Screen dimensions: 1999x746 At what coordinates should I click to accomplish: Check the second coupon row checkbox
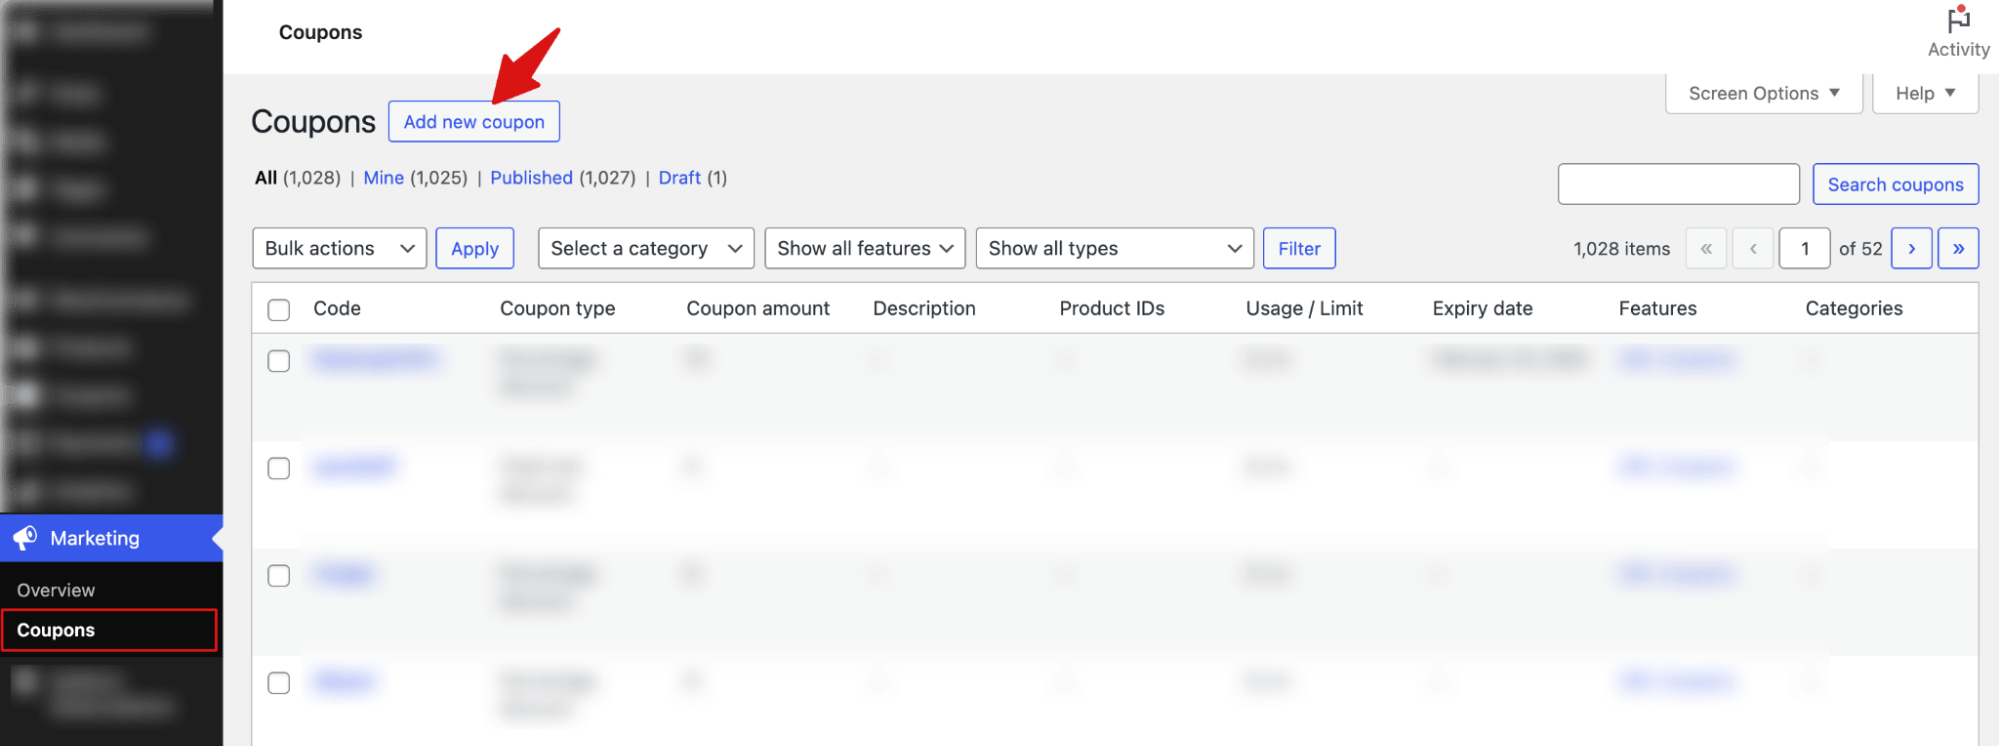[279, 468]
